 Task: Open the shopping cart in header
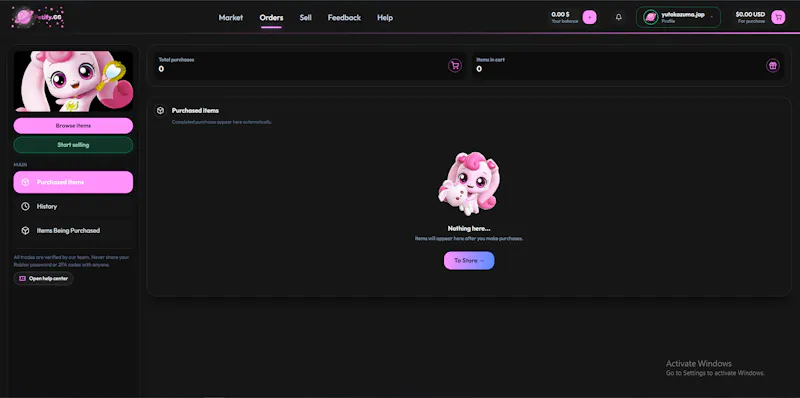(x=778, y=17)
